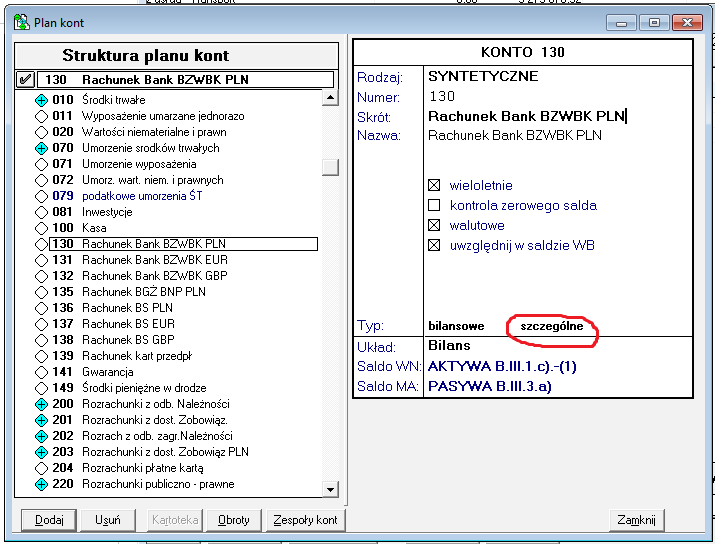
Task: Click the Plan kont window title icon
Action: click(x=21, y=22)
